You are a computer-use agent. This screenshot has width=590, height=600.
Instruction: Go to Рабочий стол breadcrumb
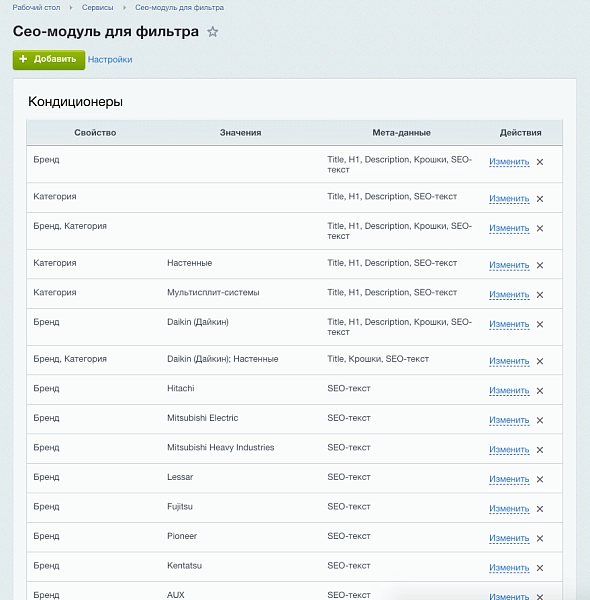[36, 8]
